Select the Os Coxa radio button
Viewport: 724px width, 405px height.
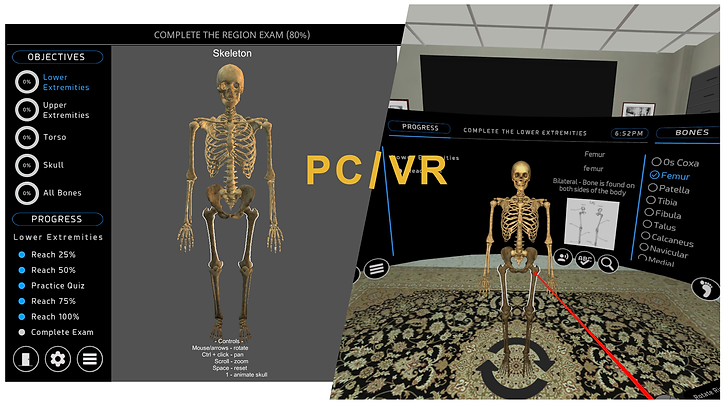656,161
